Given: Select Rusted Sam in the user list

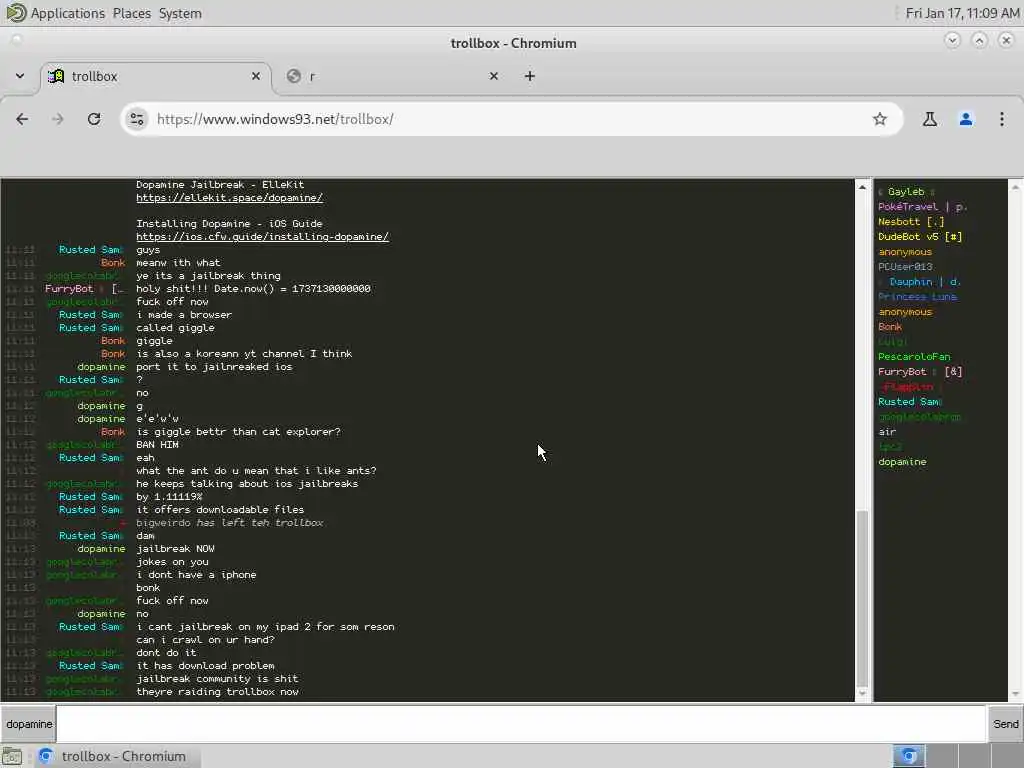Looking at the screenshot, I should (910, 402).
